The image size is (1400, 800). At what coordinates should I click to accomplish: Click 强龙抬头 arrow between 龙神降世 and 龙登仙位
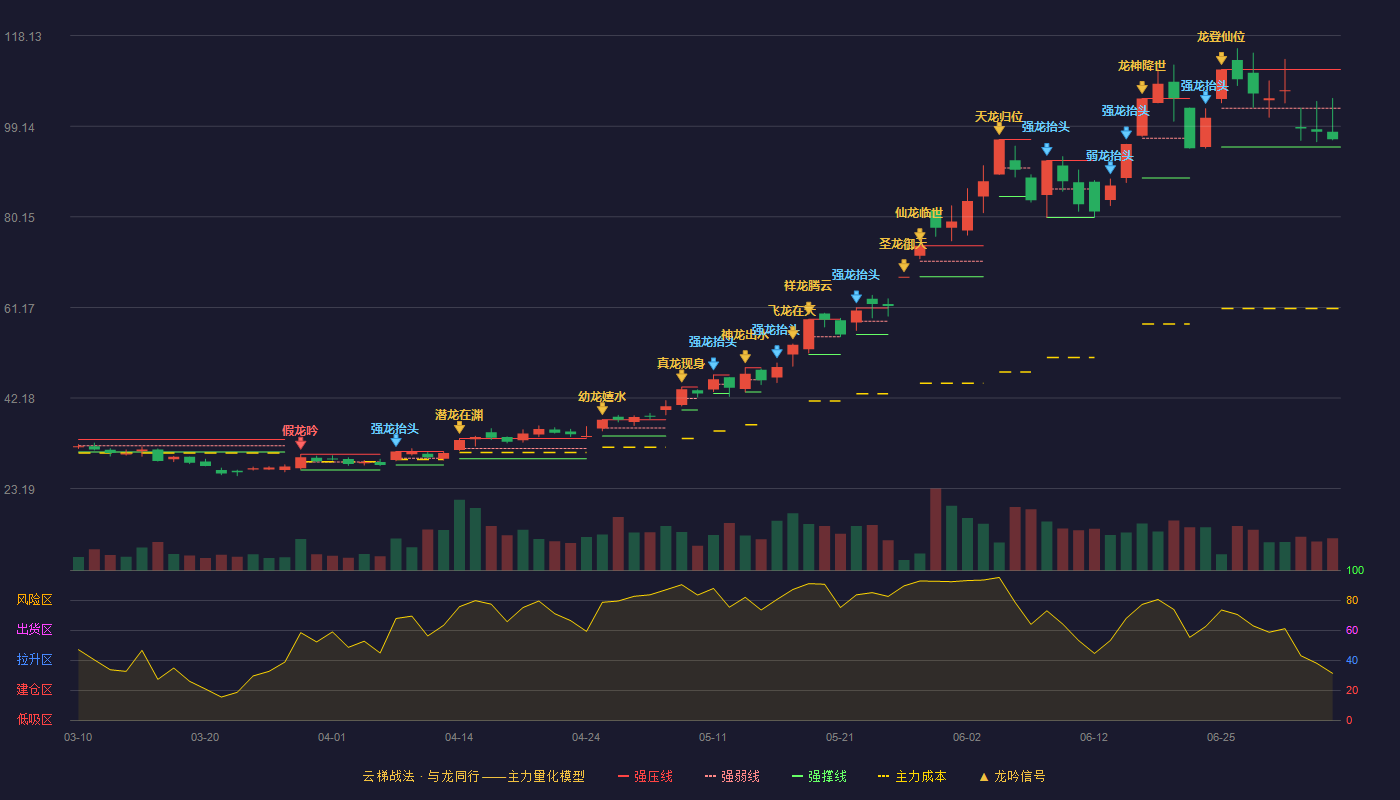coord(1205,98)
